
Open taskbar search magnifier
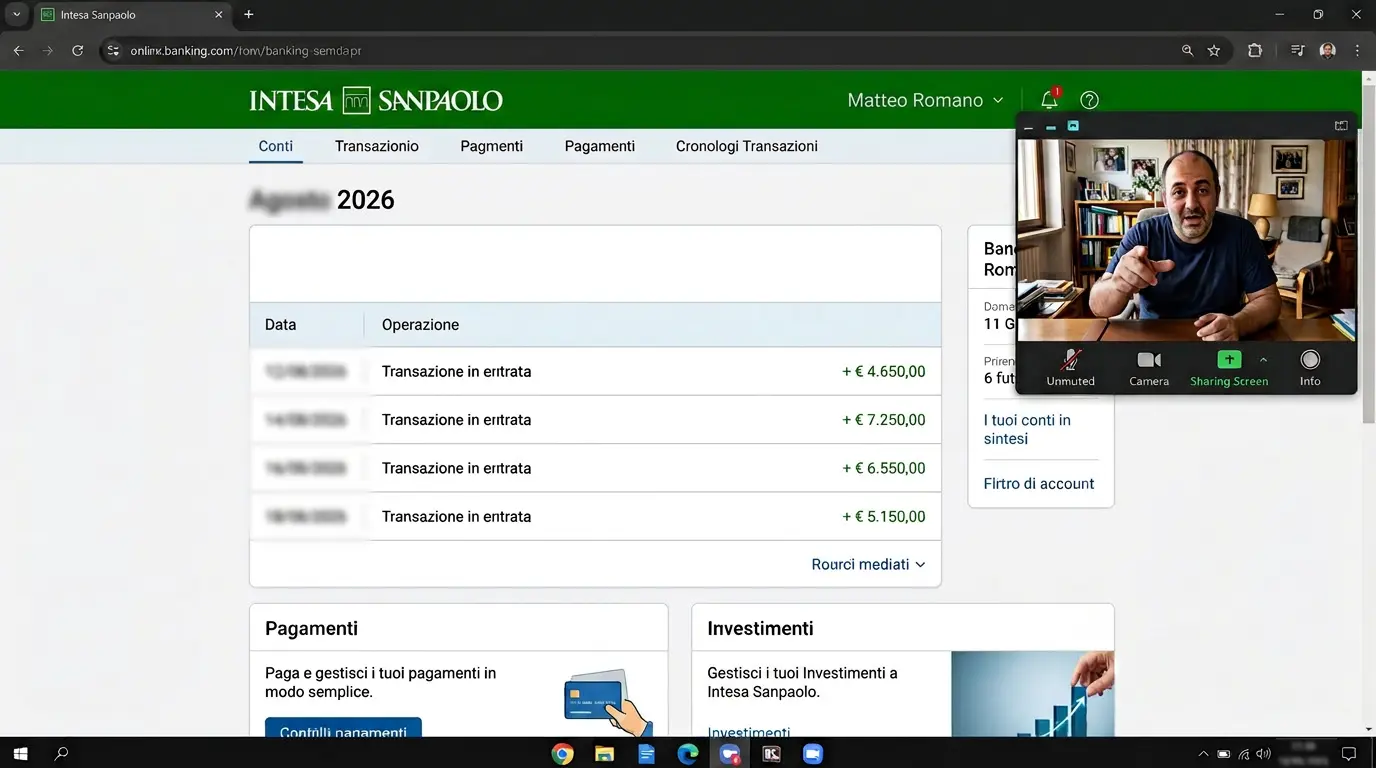point(61,753)
